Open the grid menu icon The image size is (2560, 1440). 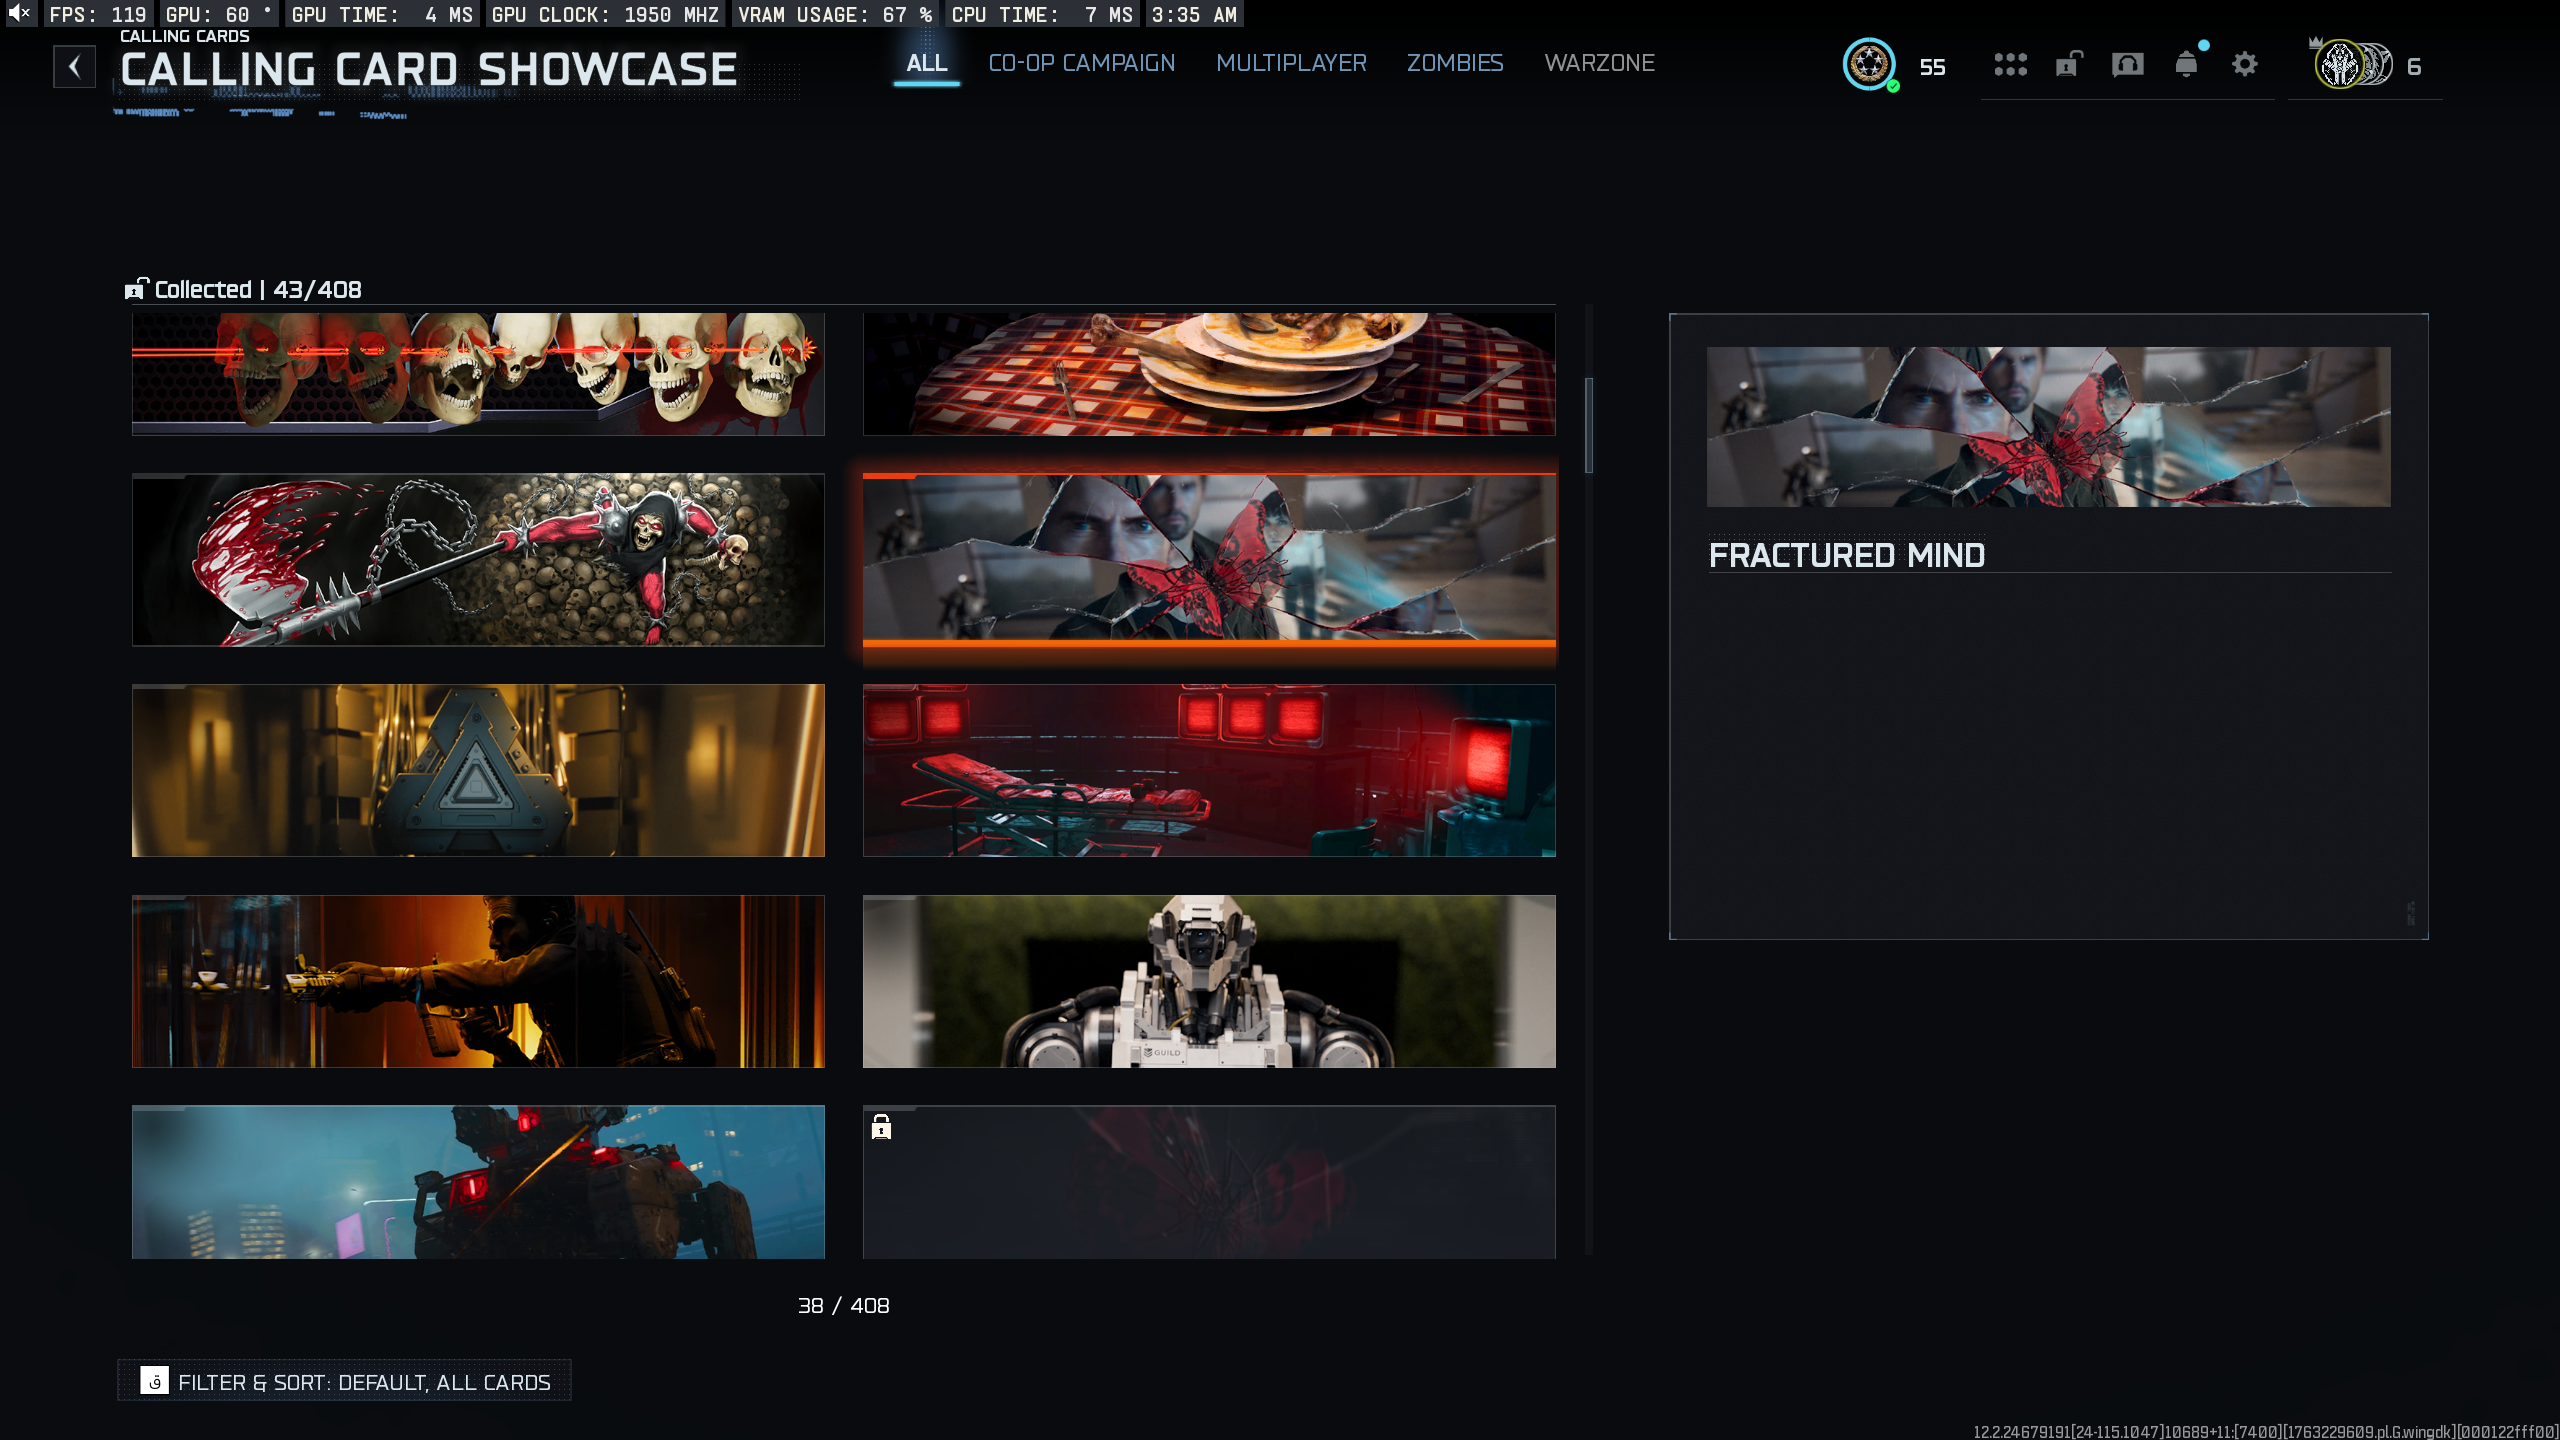[x=2010, y=65]
